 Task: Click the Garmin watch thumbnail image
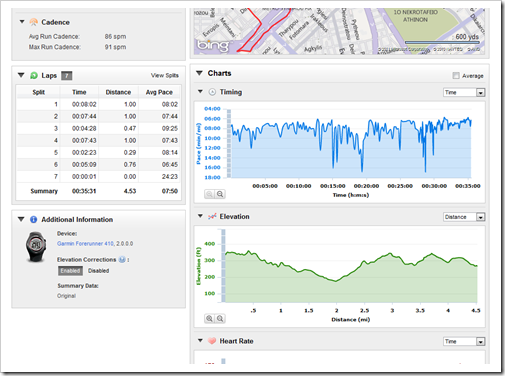point(36,247)
